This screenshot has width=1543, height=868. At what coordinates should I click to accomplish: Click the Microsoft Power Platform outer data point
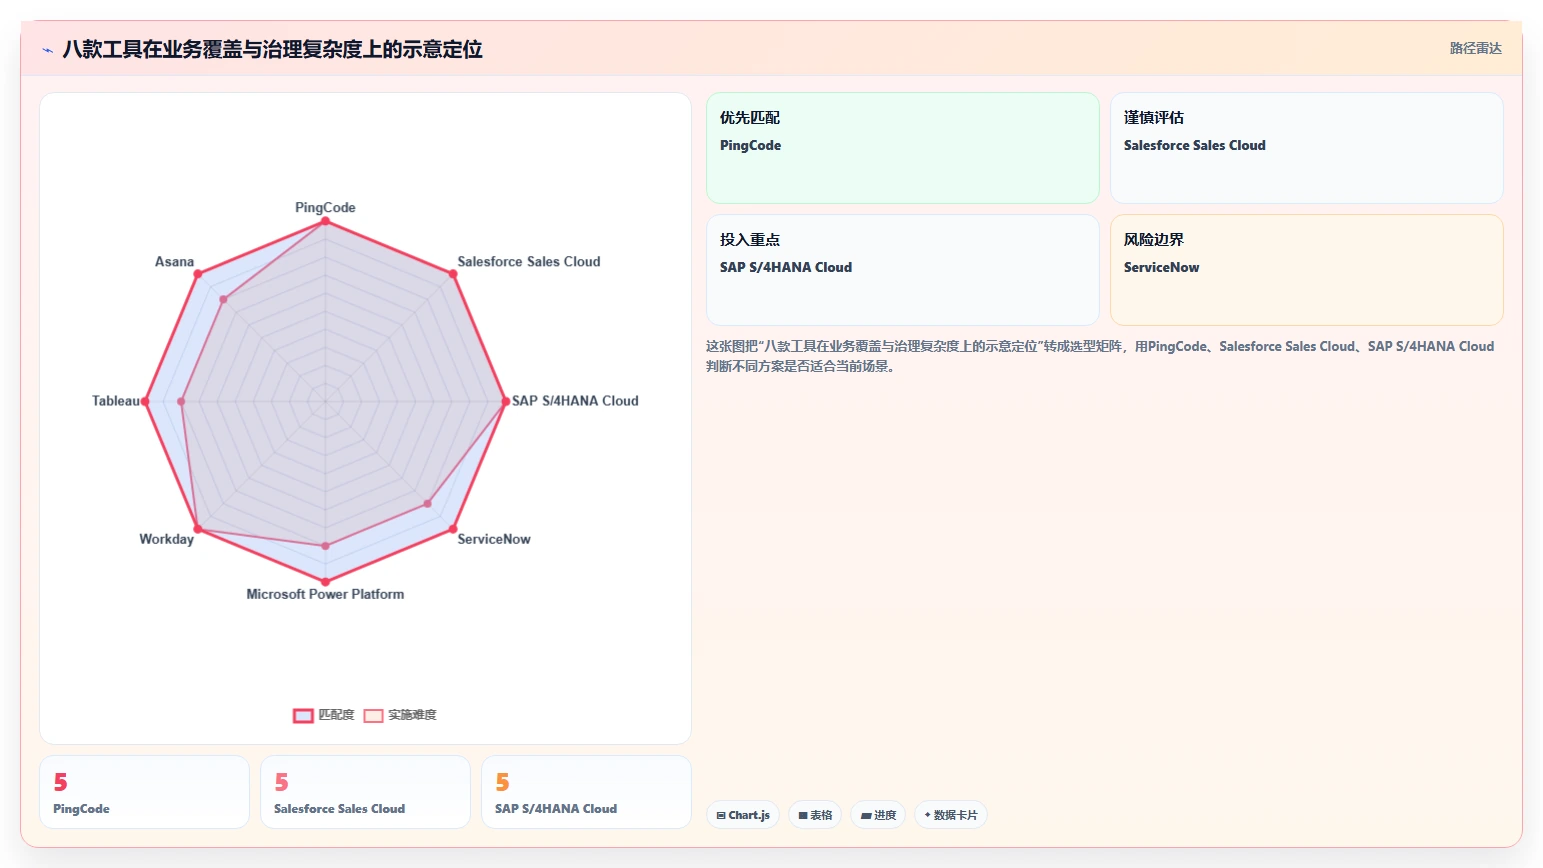tap(325, 581)
